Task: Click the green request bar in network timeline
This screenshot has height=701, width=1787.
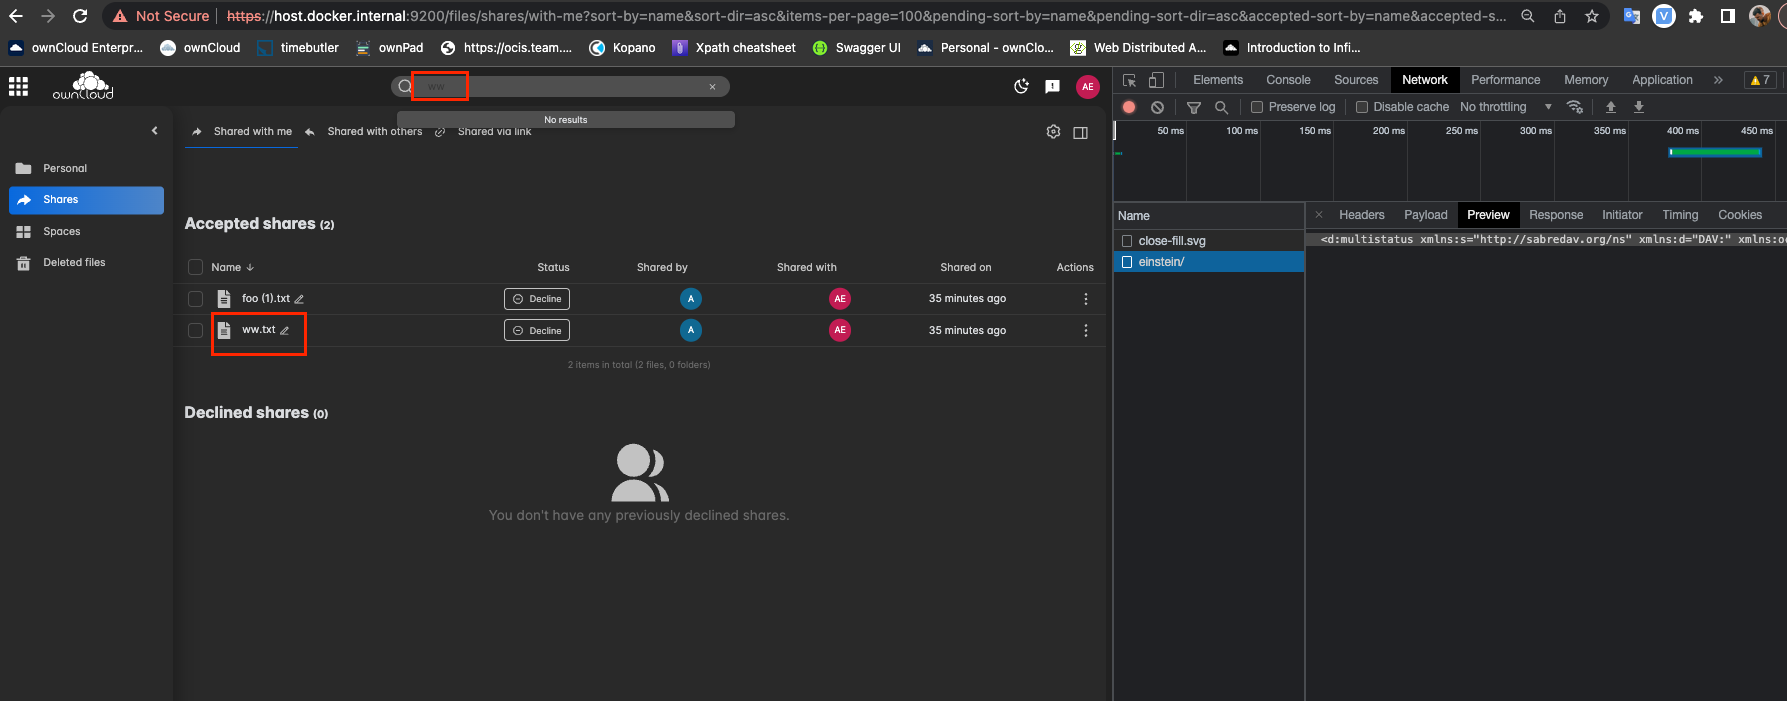Action: (1716, 152)
